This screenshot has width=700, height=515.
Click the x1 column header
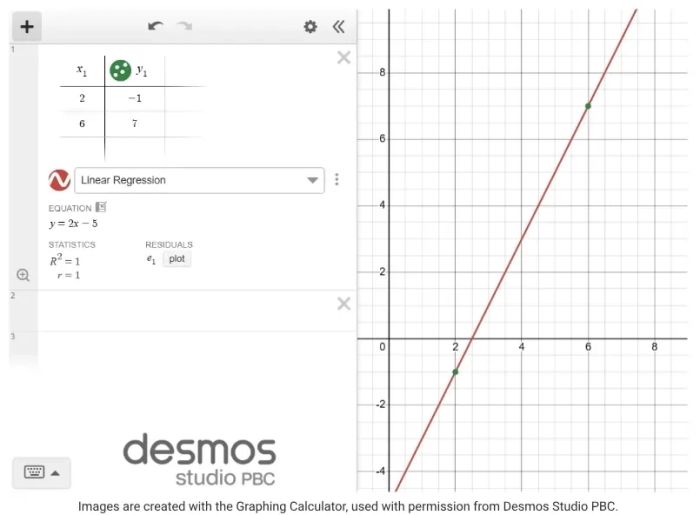(x=82, y=71)
